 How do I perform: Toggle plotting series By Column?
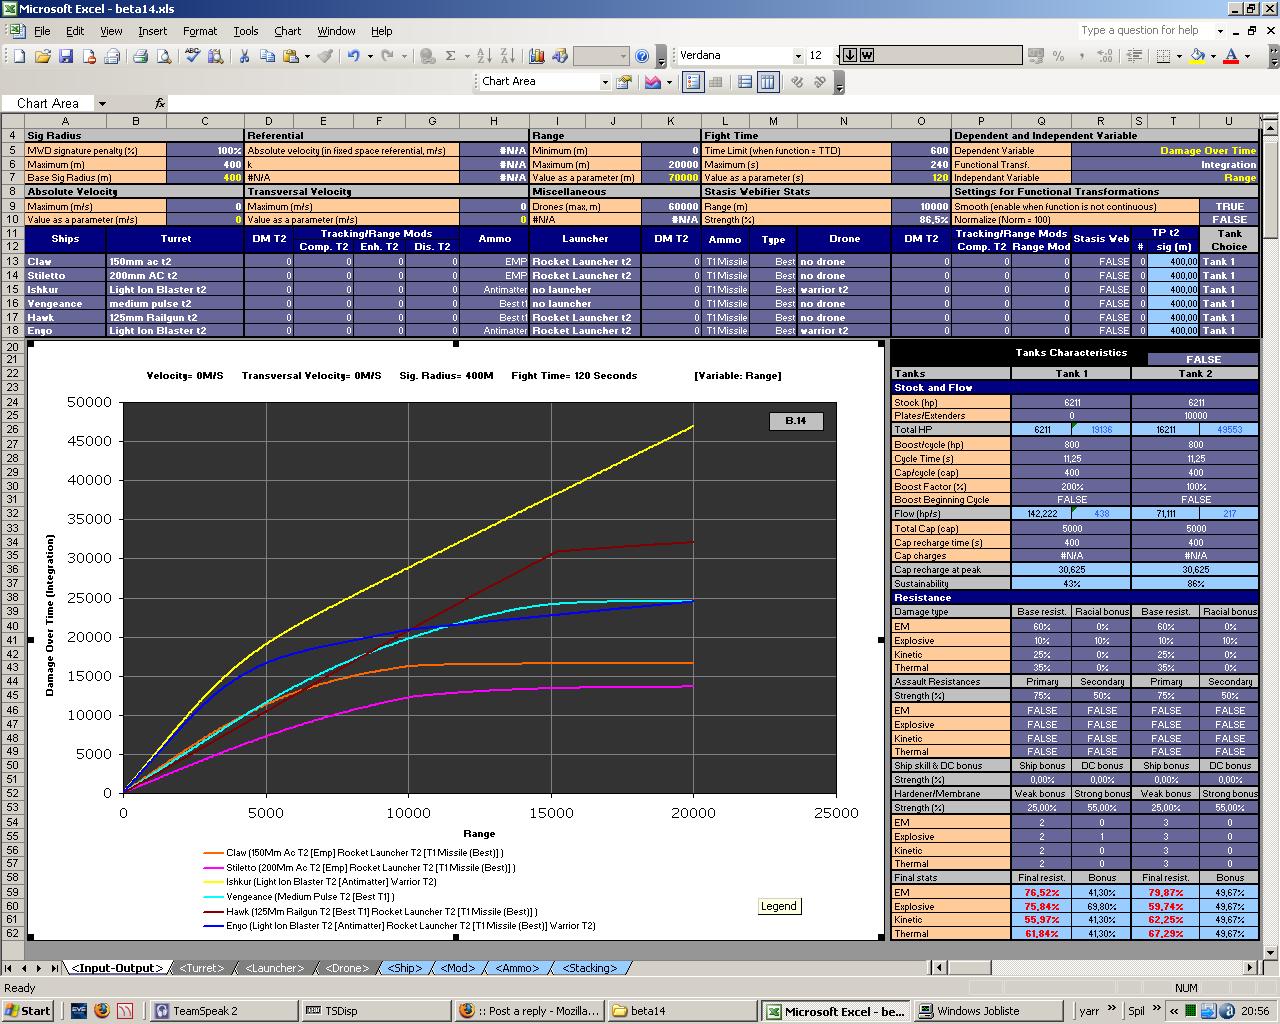tap(767, 82)
